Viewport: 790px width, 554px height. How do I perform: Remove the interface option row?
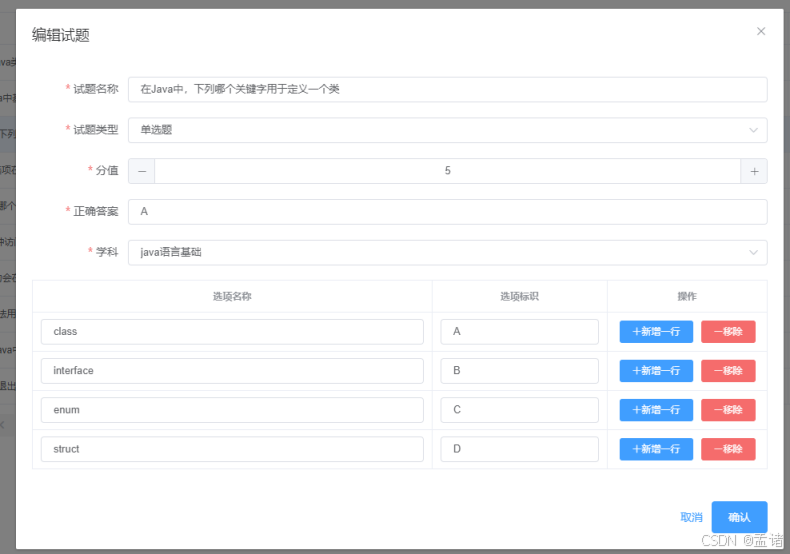728,371
